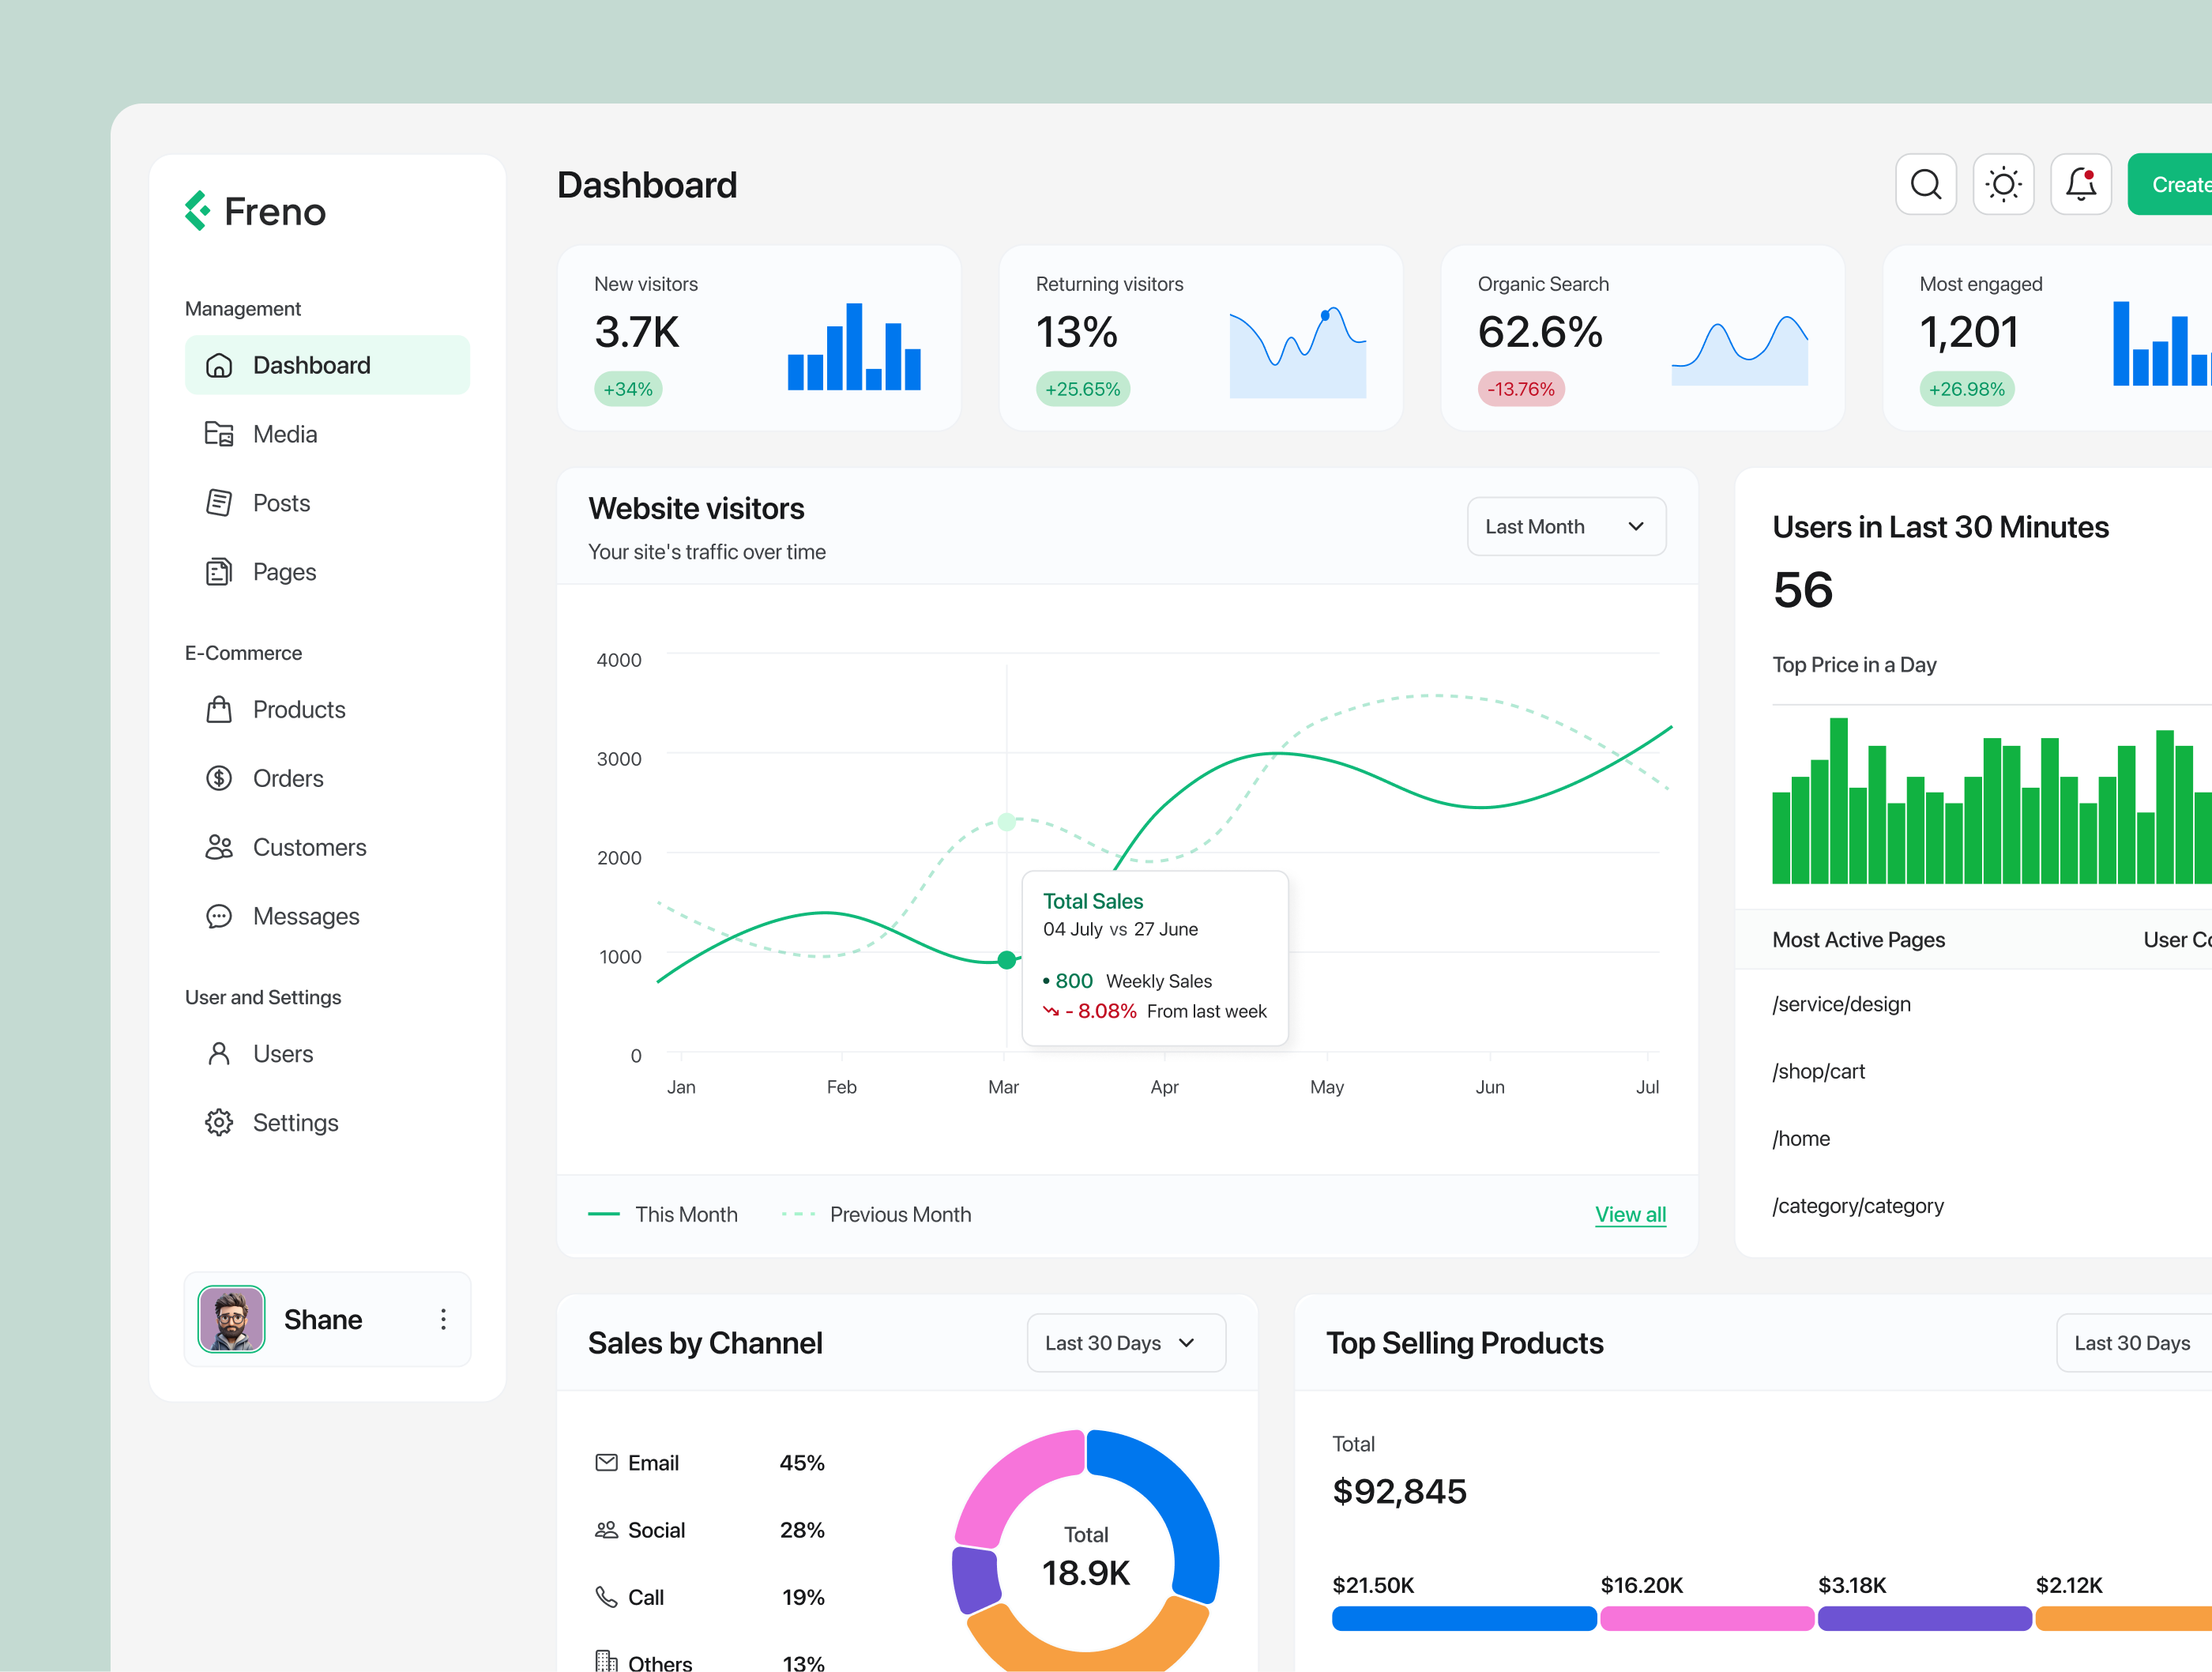Click the Media folder icon

(x=219, y=434)
